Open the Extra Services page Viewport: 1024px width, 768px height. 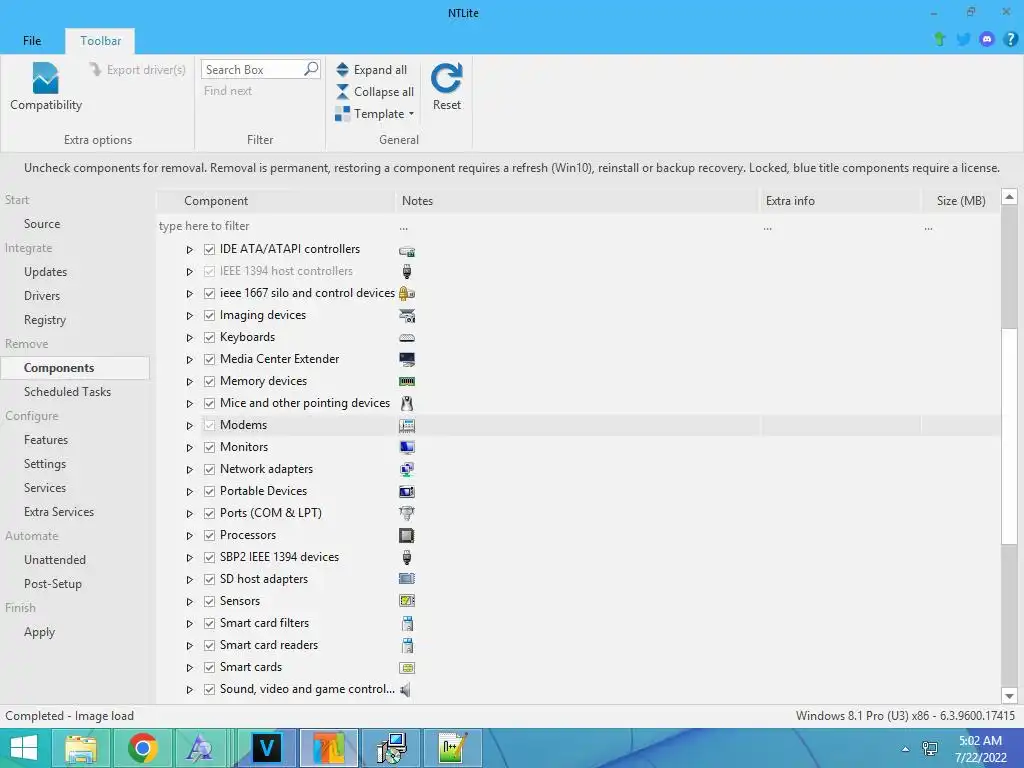[59, 512]
